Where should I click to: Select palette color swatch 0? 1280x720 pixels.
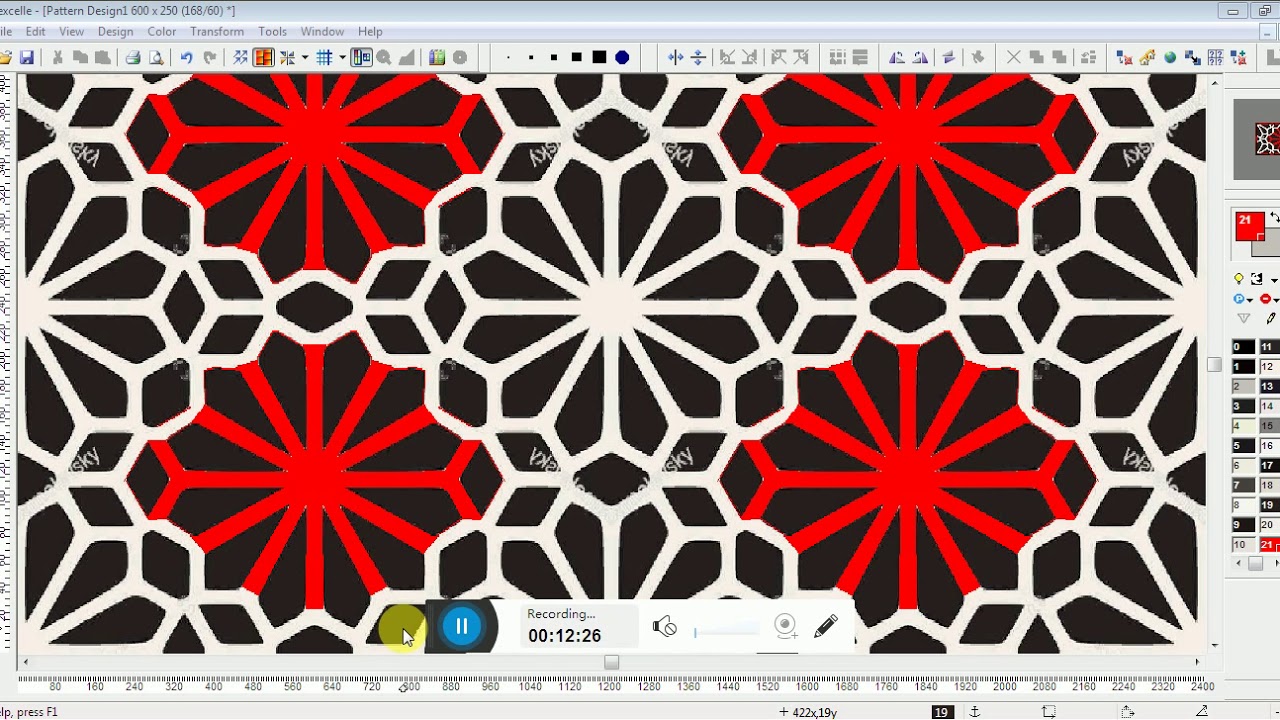[1243, 347]
